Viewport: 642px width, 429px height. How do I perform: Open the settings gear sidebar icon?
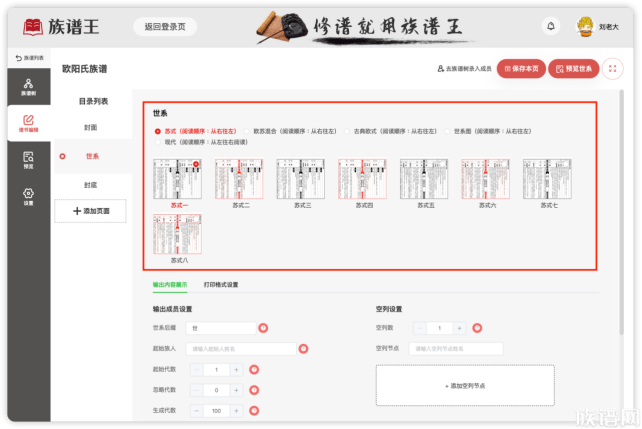[x=29, y=196]
